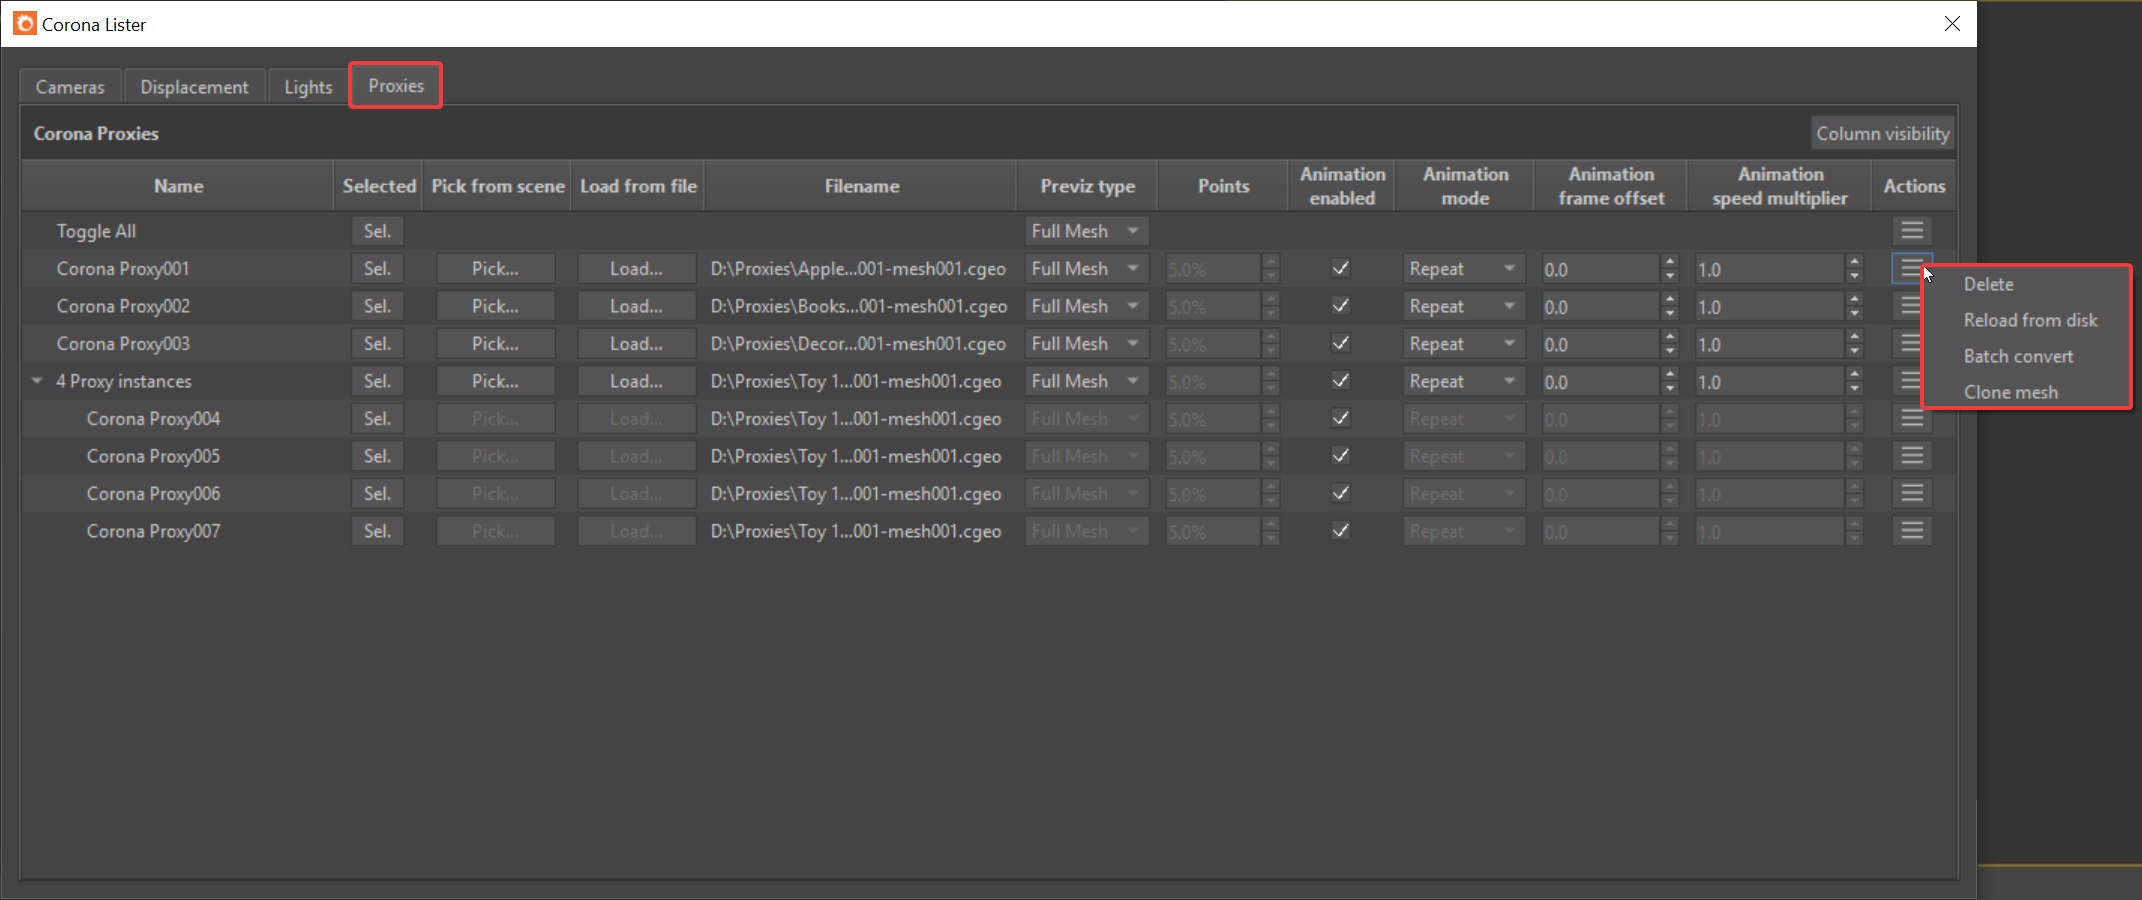Increase speed multiplier for Corona Proxy002
This screenshot has width=2142, height=900.
(x=1855, y=300)
